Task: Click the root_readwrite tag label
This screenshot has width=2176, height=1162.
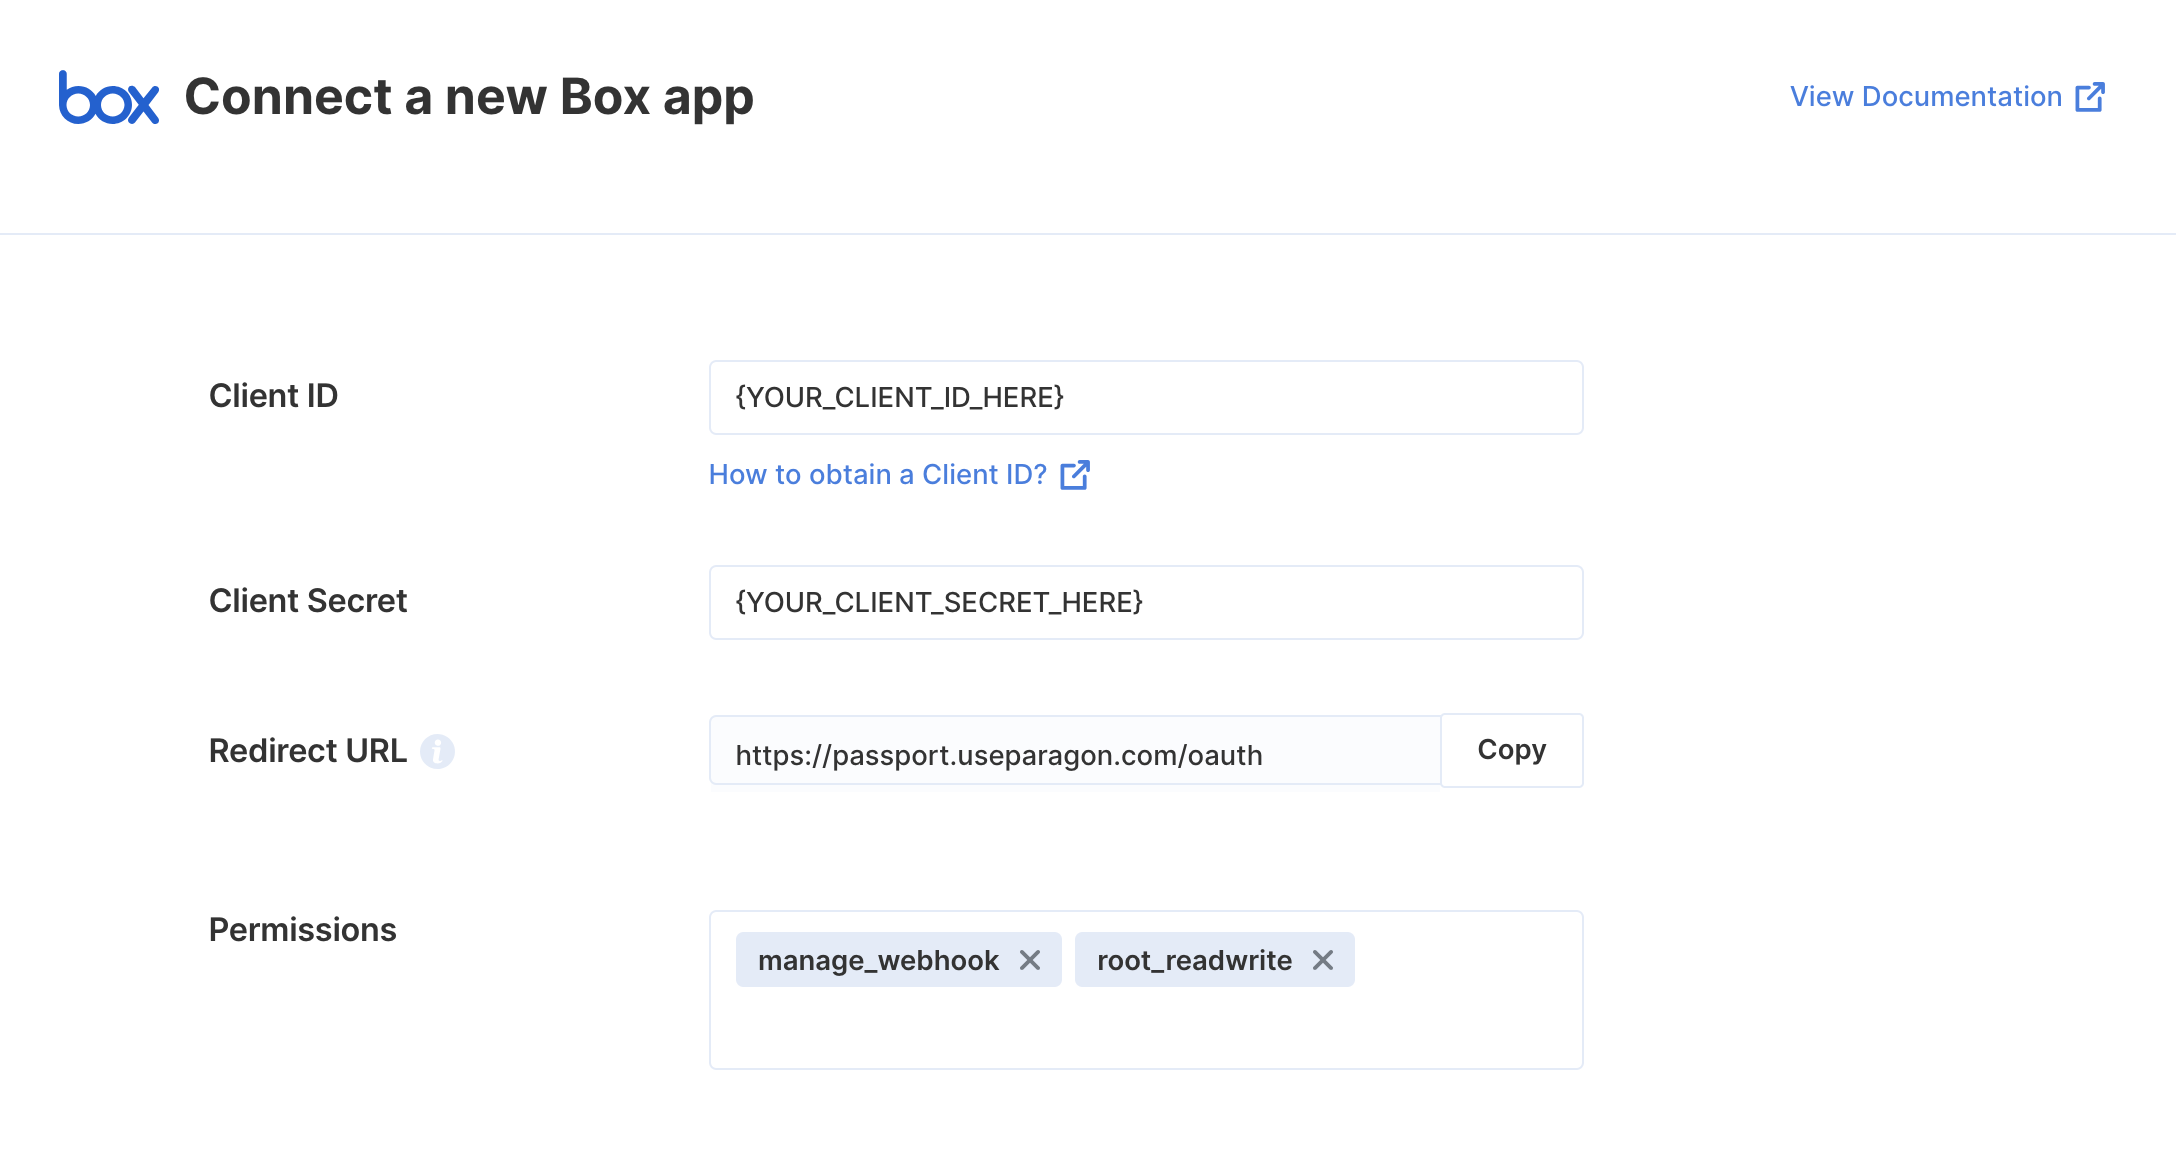Action: (1194, 960)
